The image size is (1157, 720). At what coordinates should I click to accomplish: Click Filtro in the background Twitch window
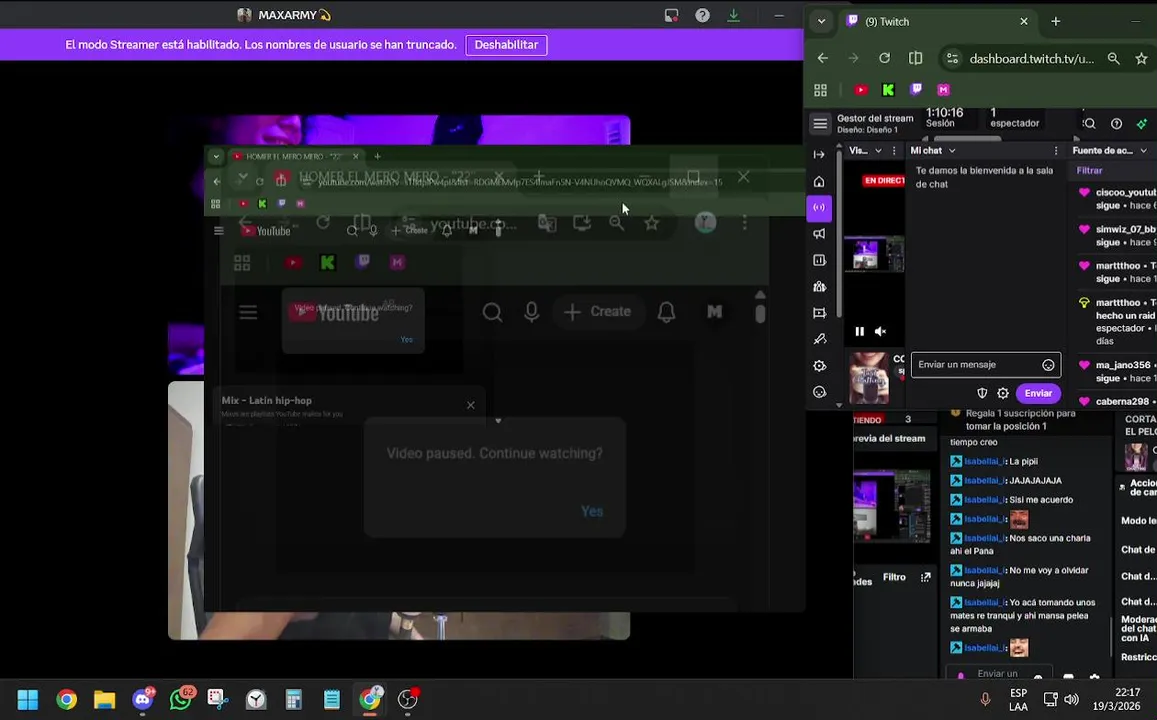point(894,577)
